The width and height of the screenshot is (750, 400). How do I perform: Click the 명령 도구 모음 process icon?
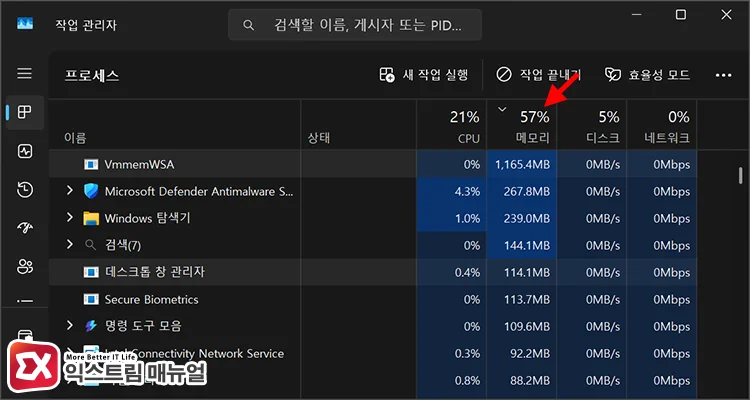(x=91, y=326)
